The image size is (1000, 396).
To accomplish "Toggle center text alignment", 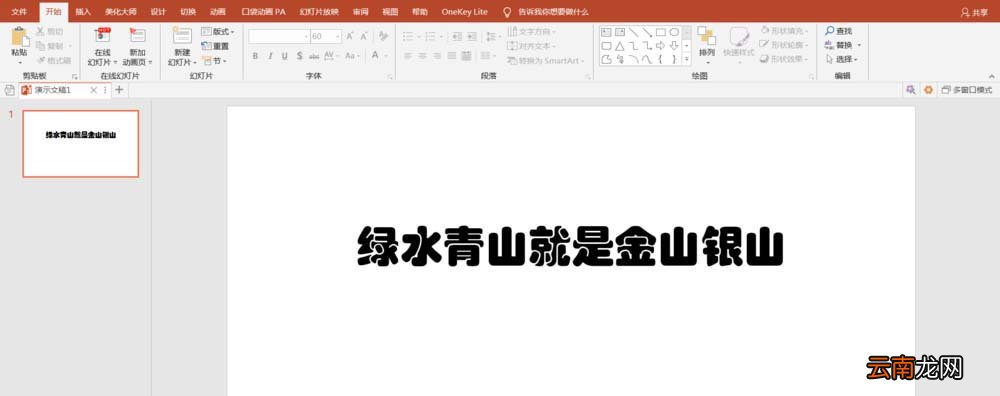I will pyautogui.click(x=423, y=56).
